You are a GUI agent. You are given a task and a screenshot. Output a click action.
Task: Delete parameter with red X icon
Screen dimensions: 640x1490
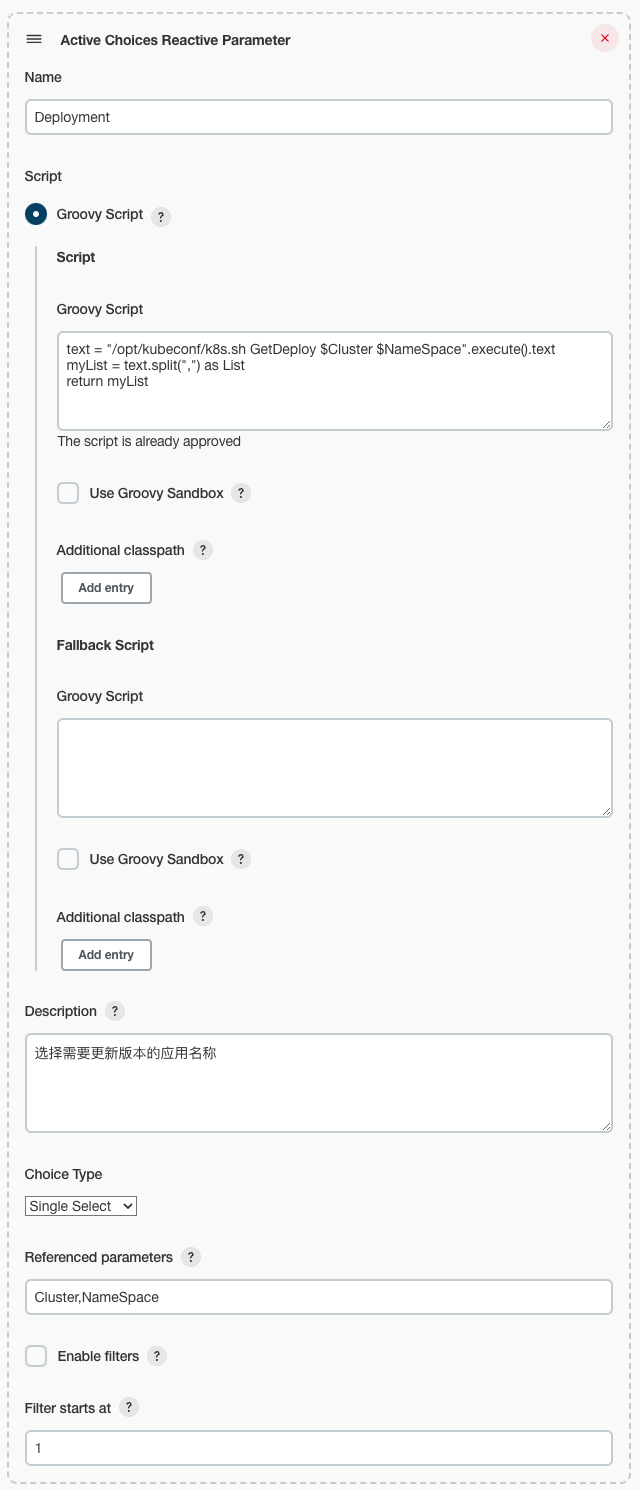point(604,38)
